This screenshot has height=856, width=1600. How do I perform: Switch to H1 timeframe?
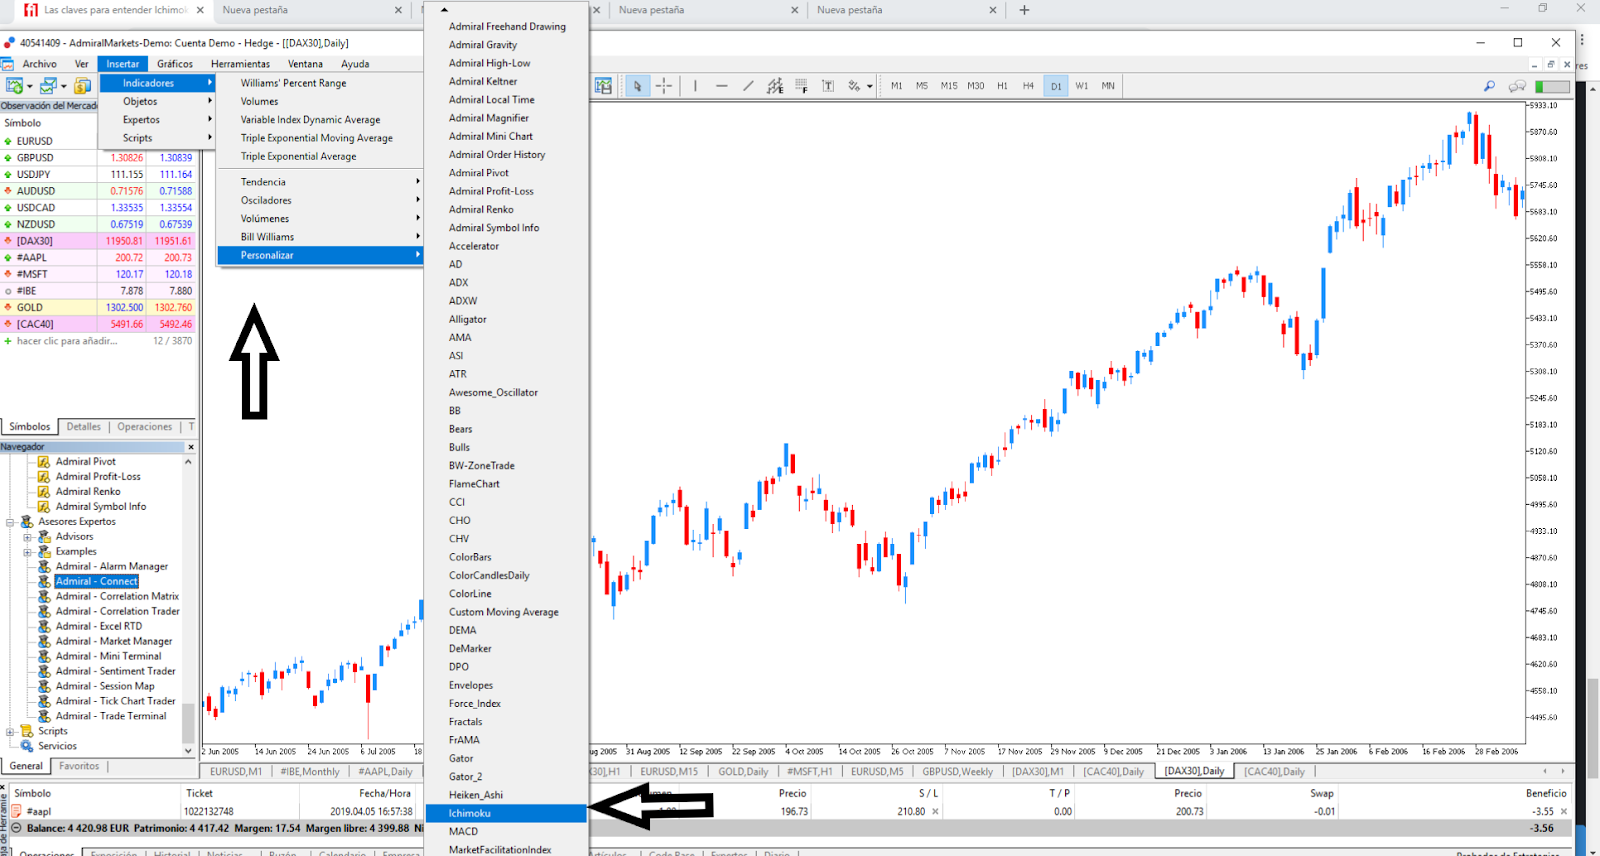pyautogui.click(x=1002, y=86)
